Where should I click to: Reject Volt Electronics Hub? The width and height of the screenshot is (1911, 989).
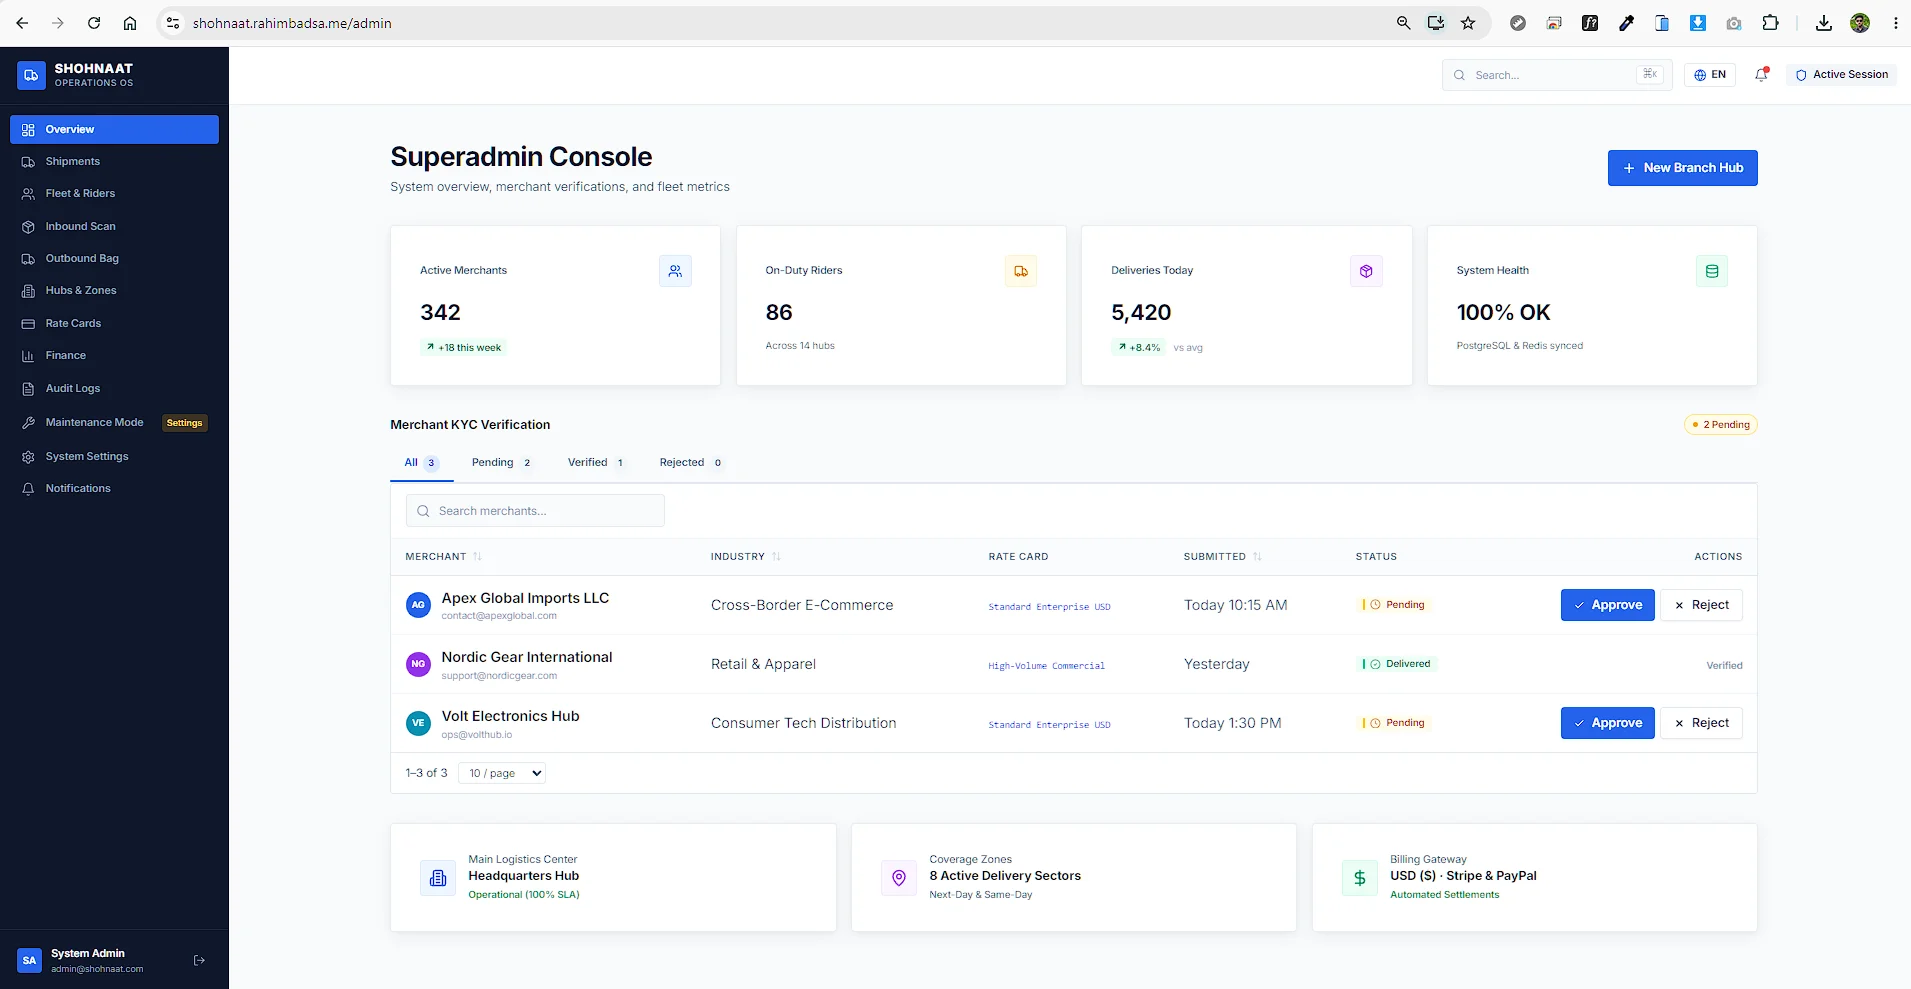[1701, 723]
